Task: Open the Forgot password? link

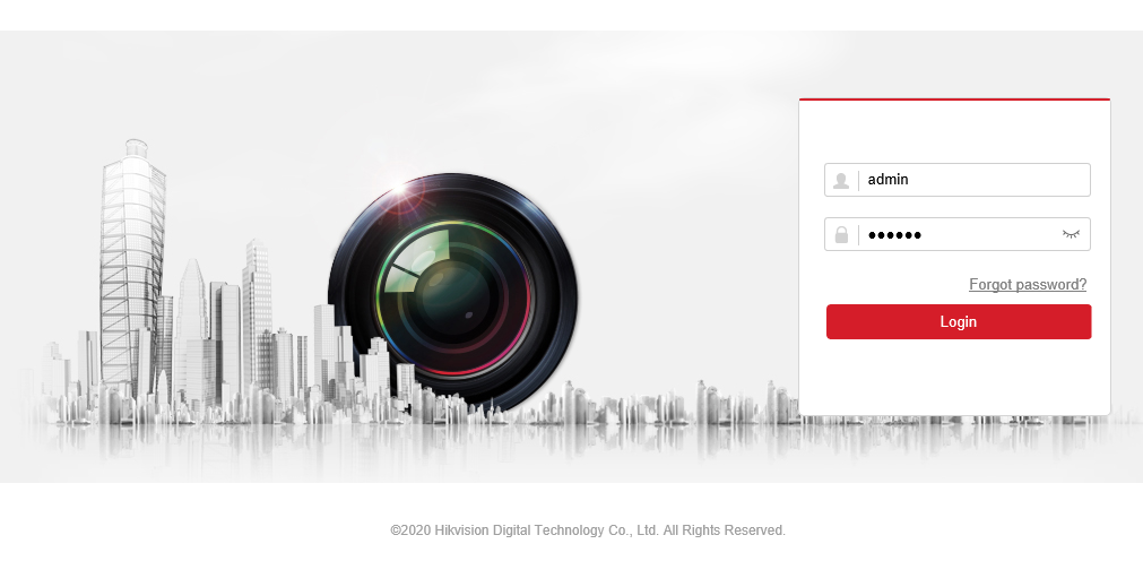Action: 1027,285
